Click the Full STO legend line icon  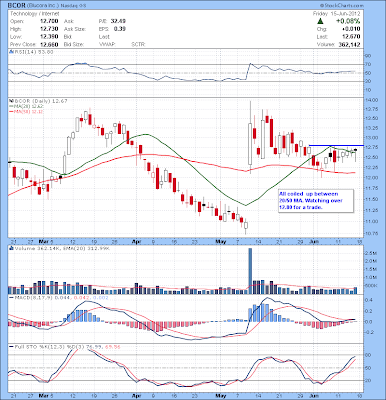(11, 347)
